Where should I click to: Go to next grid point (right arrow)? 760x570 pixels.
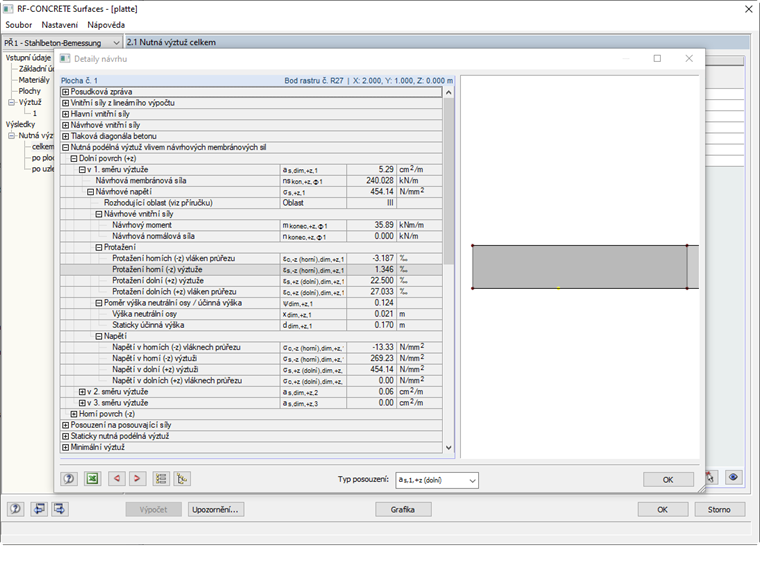pyautogui.click(x=137, y=479)
